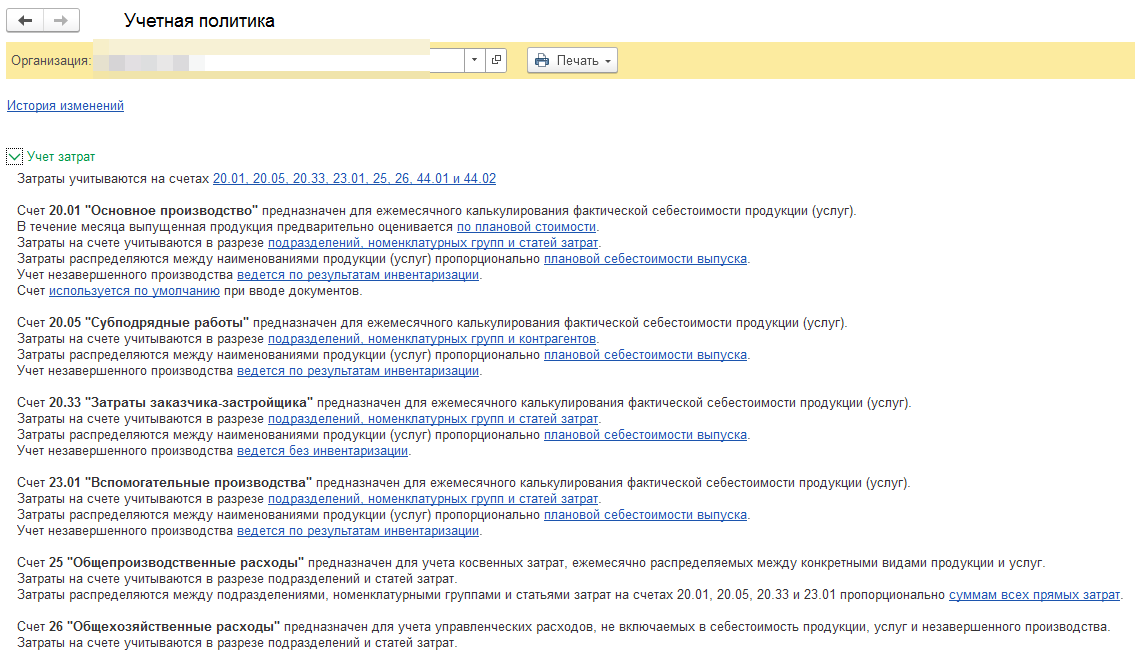
Task: Click inventory results link under account 23.01
Action: tap(358, 531)
